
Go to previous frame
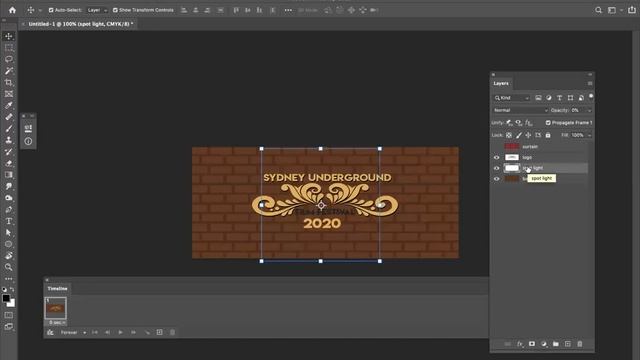coord(107,333)
